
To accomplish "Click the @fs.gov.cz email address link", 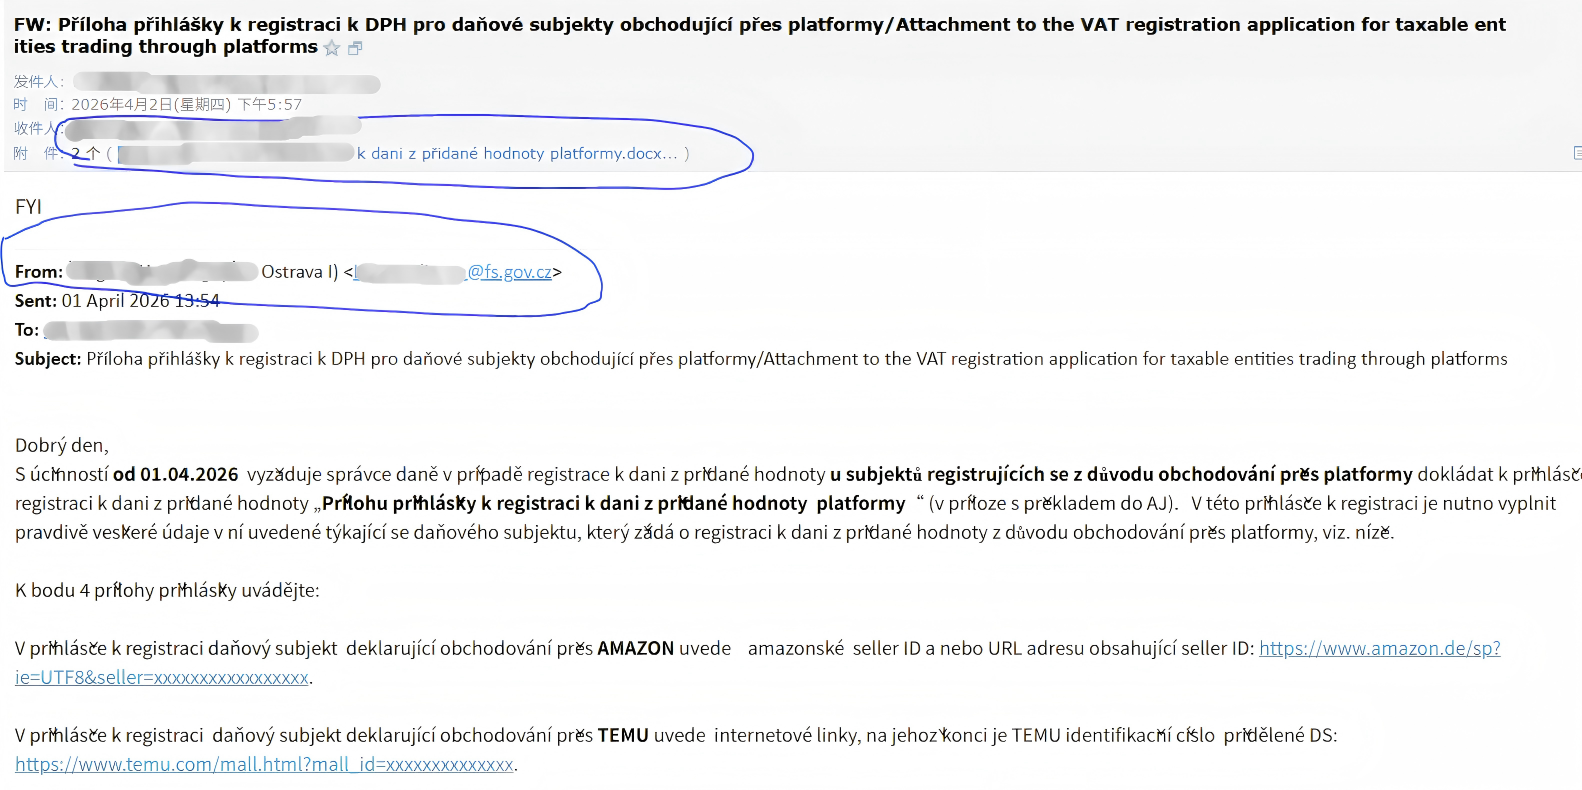I will pyautogui.click(x=509, y=272).
